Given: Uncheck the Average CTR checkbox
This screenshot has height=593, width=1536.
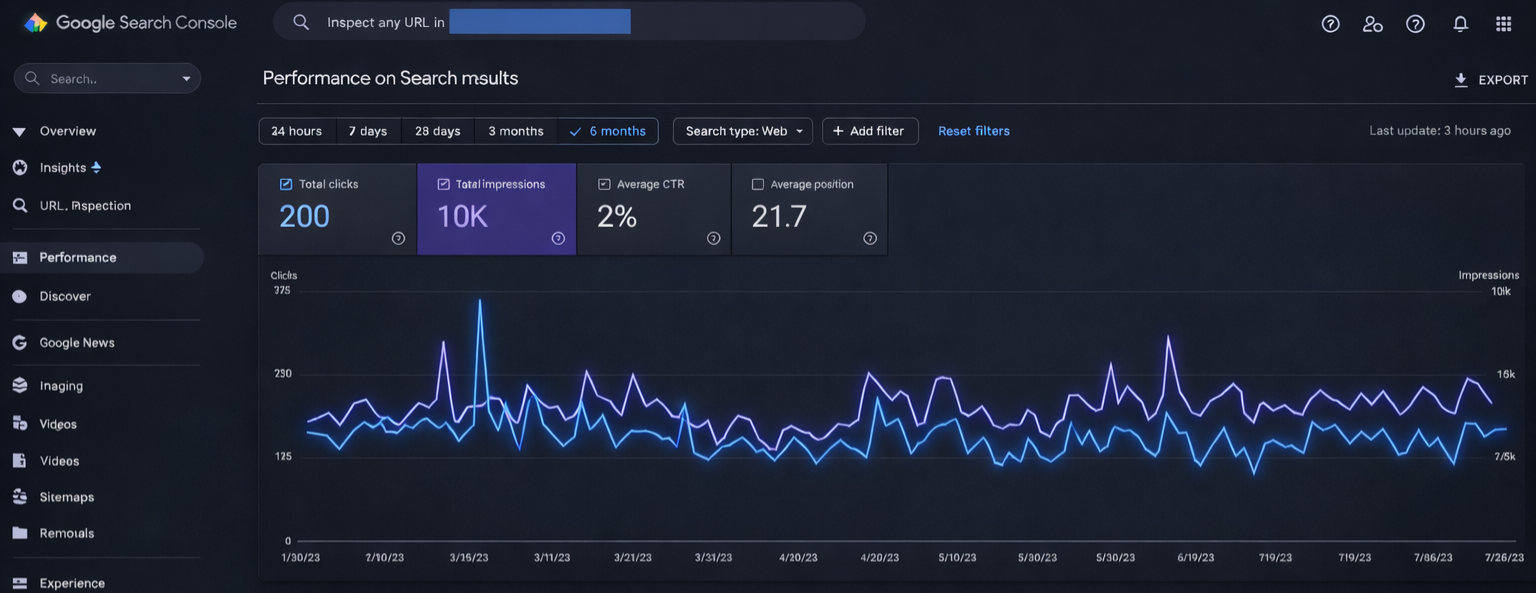Looking at the screenshot, I should click(604, 185).
